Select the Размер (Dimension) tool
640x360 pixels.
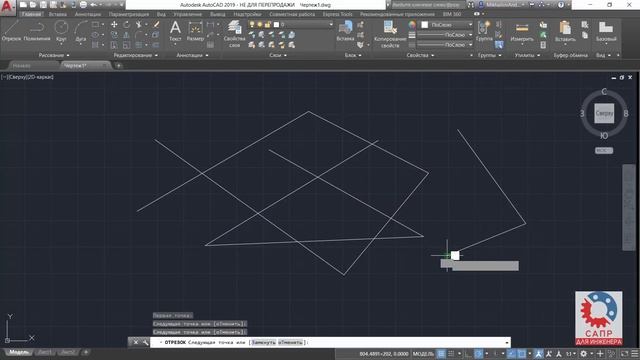point(196,31)
